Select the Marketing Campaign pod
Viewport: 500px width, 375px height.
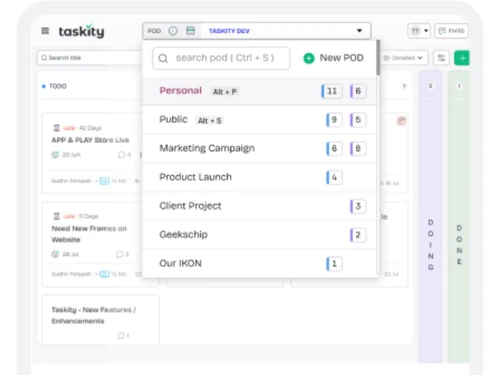point(259,149)
